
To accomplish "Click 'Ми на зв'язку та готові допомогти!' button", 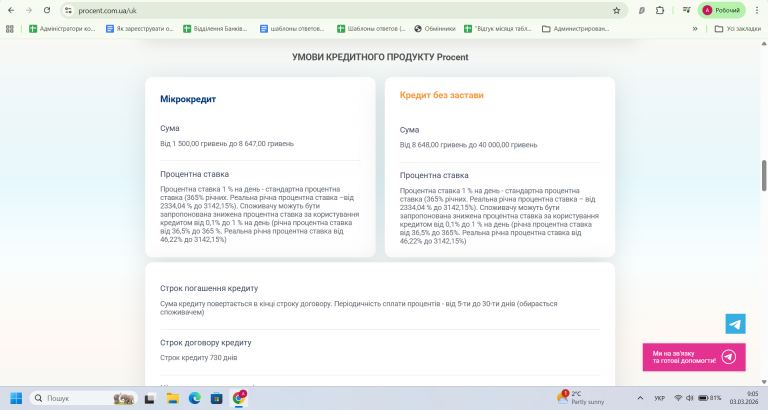I will pyautogui.click(x=694, y=357).
